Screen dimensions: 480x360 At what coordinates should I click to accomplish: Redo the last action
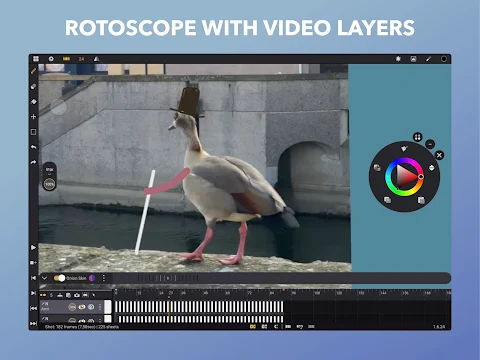tap(33, 162)
